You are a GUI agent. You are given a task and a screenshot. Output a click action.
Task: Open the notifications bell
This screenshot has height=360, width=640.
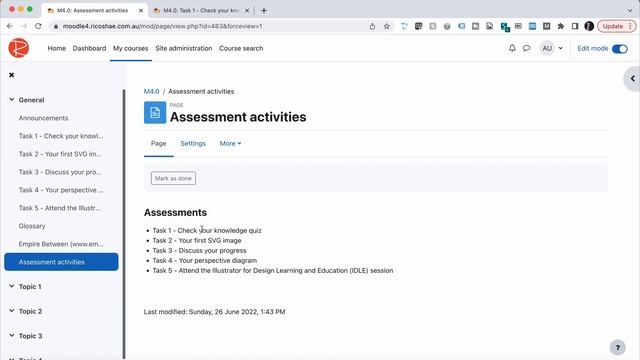512,48
